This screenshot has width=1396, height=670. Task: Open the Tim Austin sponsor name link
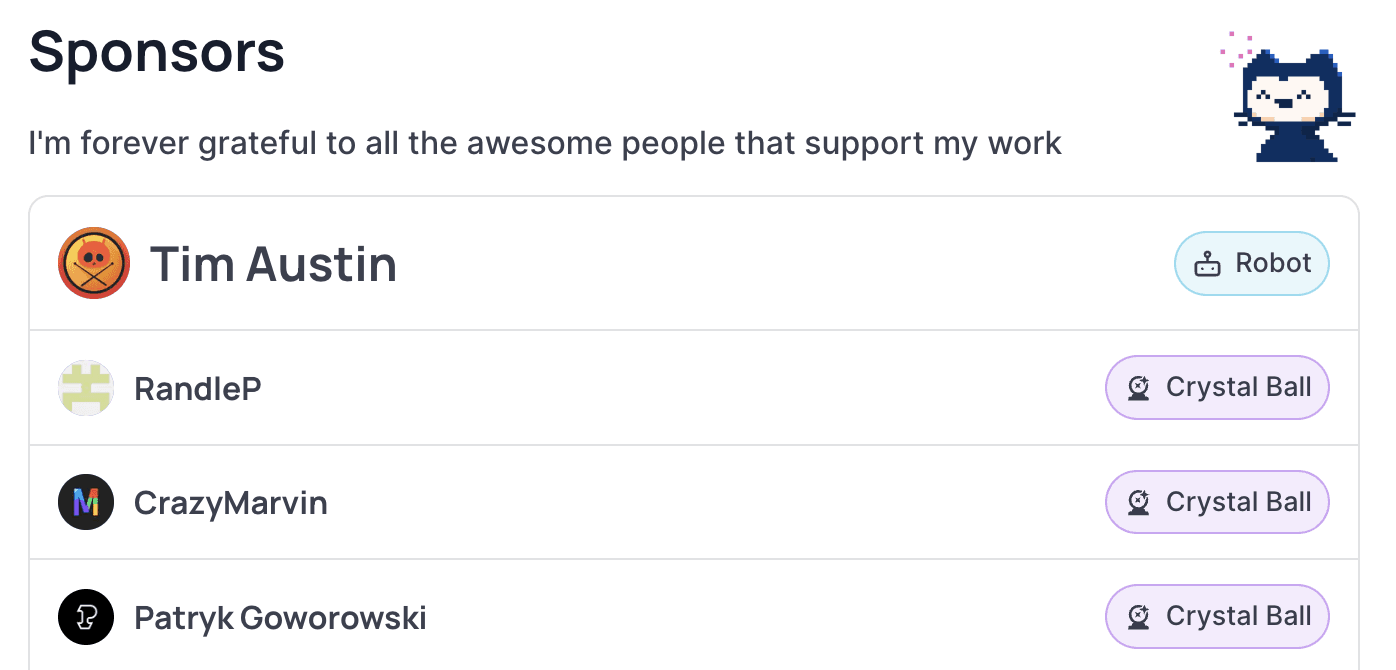[273, 264]
